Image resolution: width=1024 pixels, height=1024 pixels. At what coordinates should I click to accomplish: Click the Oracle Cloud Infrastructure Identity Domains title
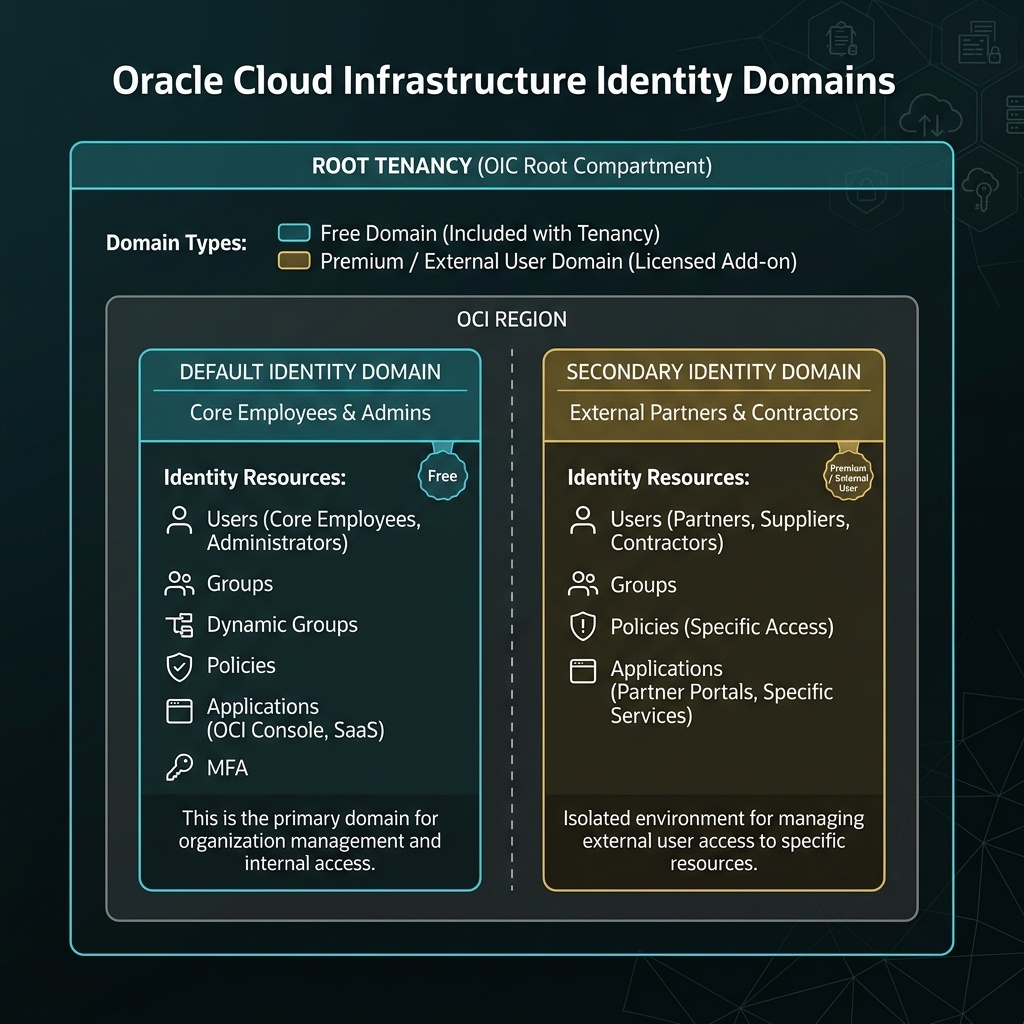(504, 81)
